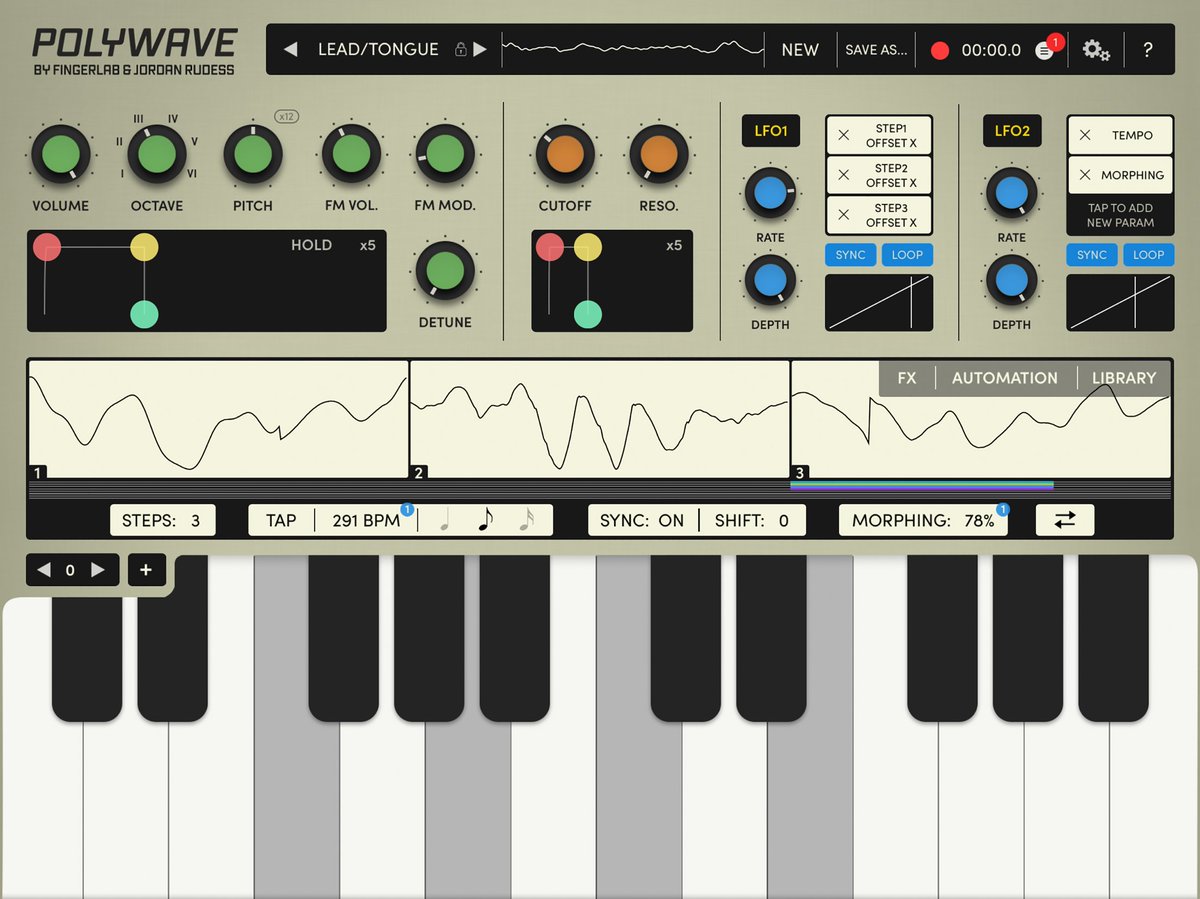Select the sixteenth note division

point(525,520)
